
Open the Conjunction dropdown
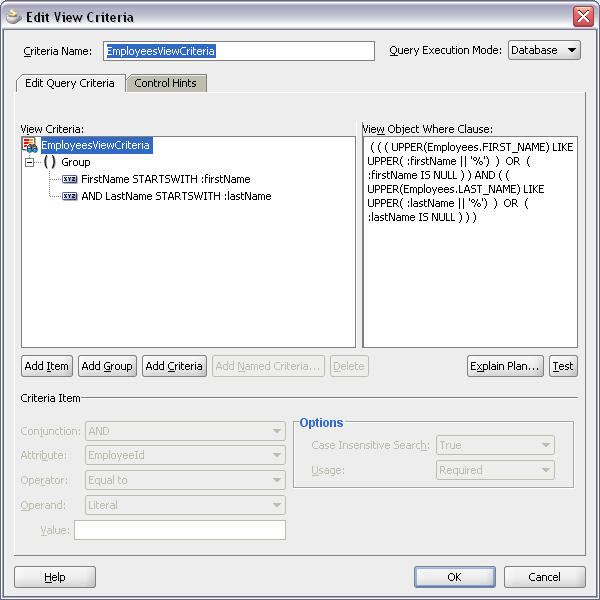point(185,431)
